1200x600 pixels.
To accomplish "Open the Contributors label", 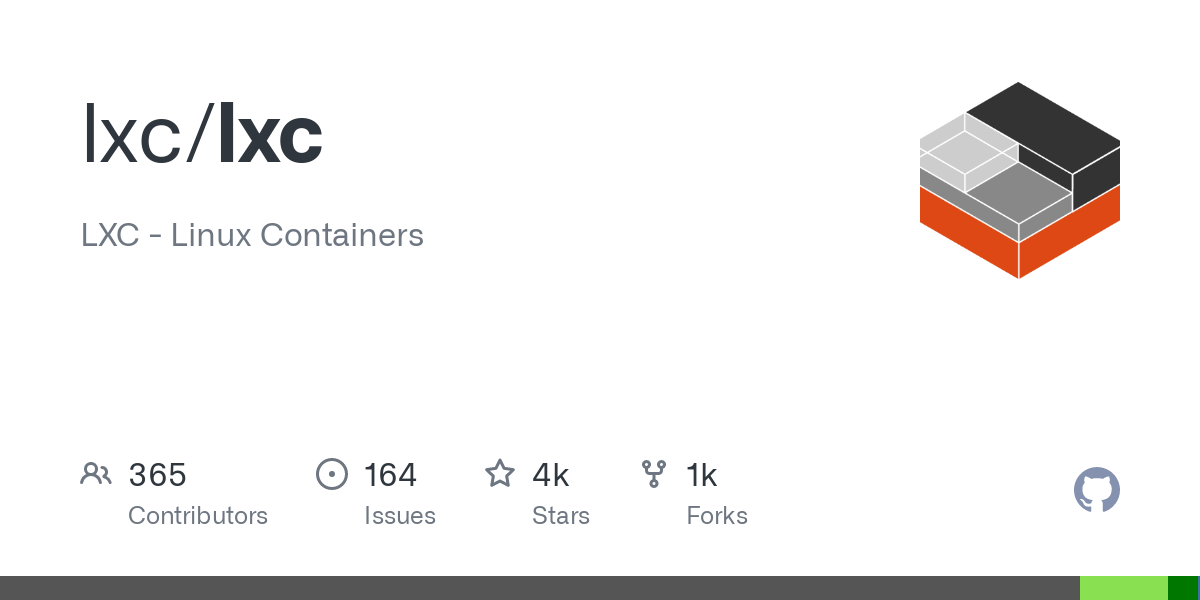I will [198, 516].
